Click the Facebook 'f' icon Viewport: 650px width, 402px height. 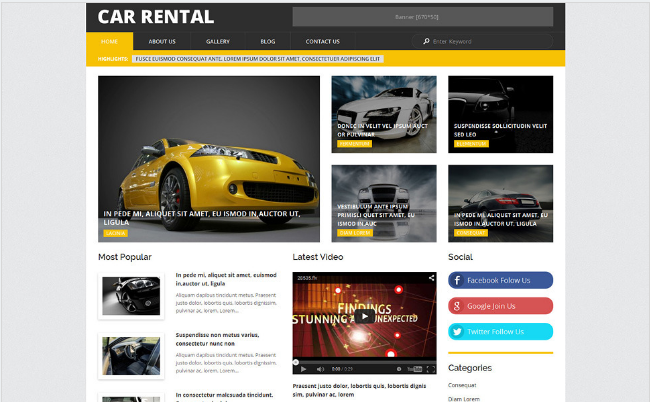[457, 281]
